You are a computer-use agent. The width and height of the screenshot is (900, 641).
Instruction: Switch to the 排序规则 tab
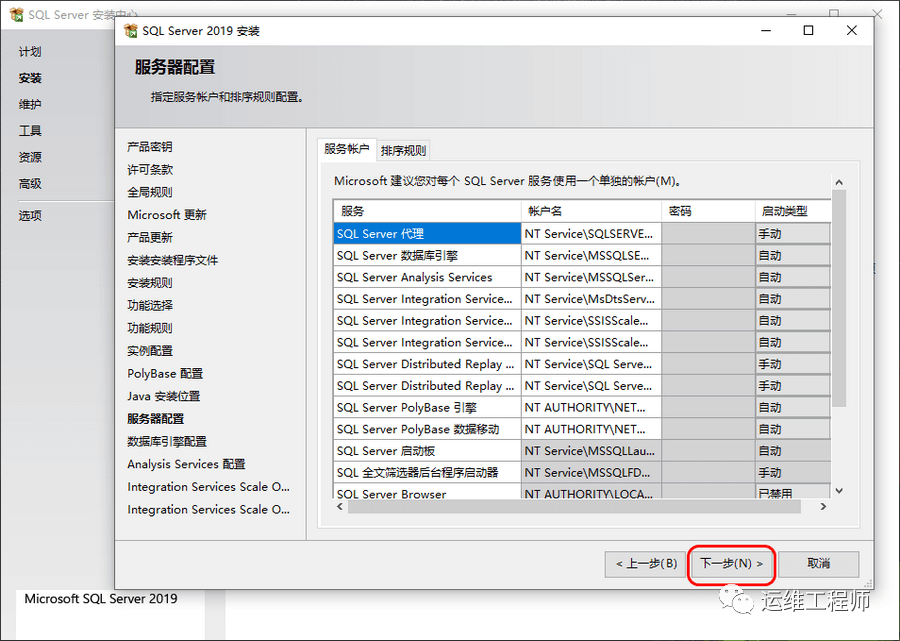[404, 150]
